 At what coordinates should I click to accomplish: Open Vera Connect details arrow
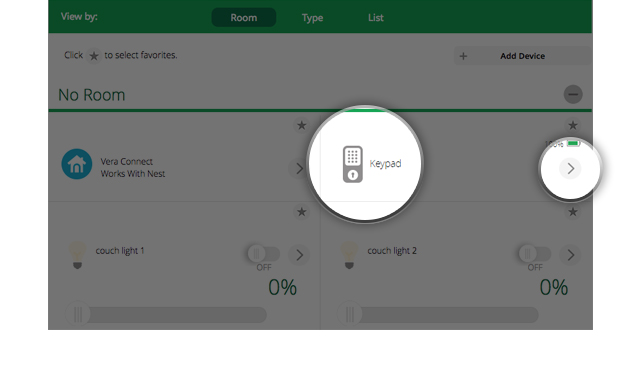coord(299,168)
